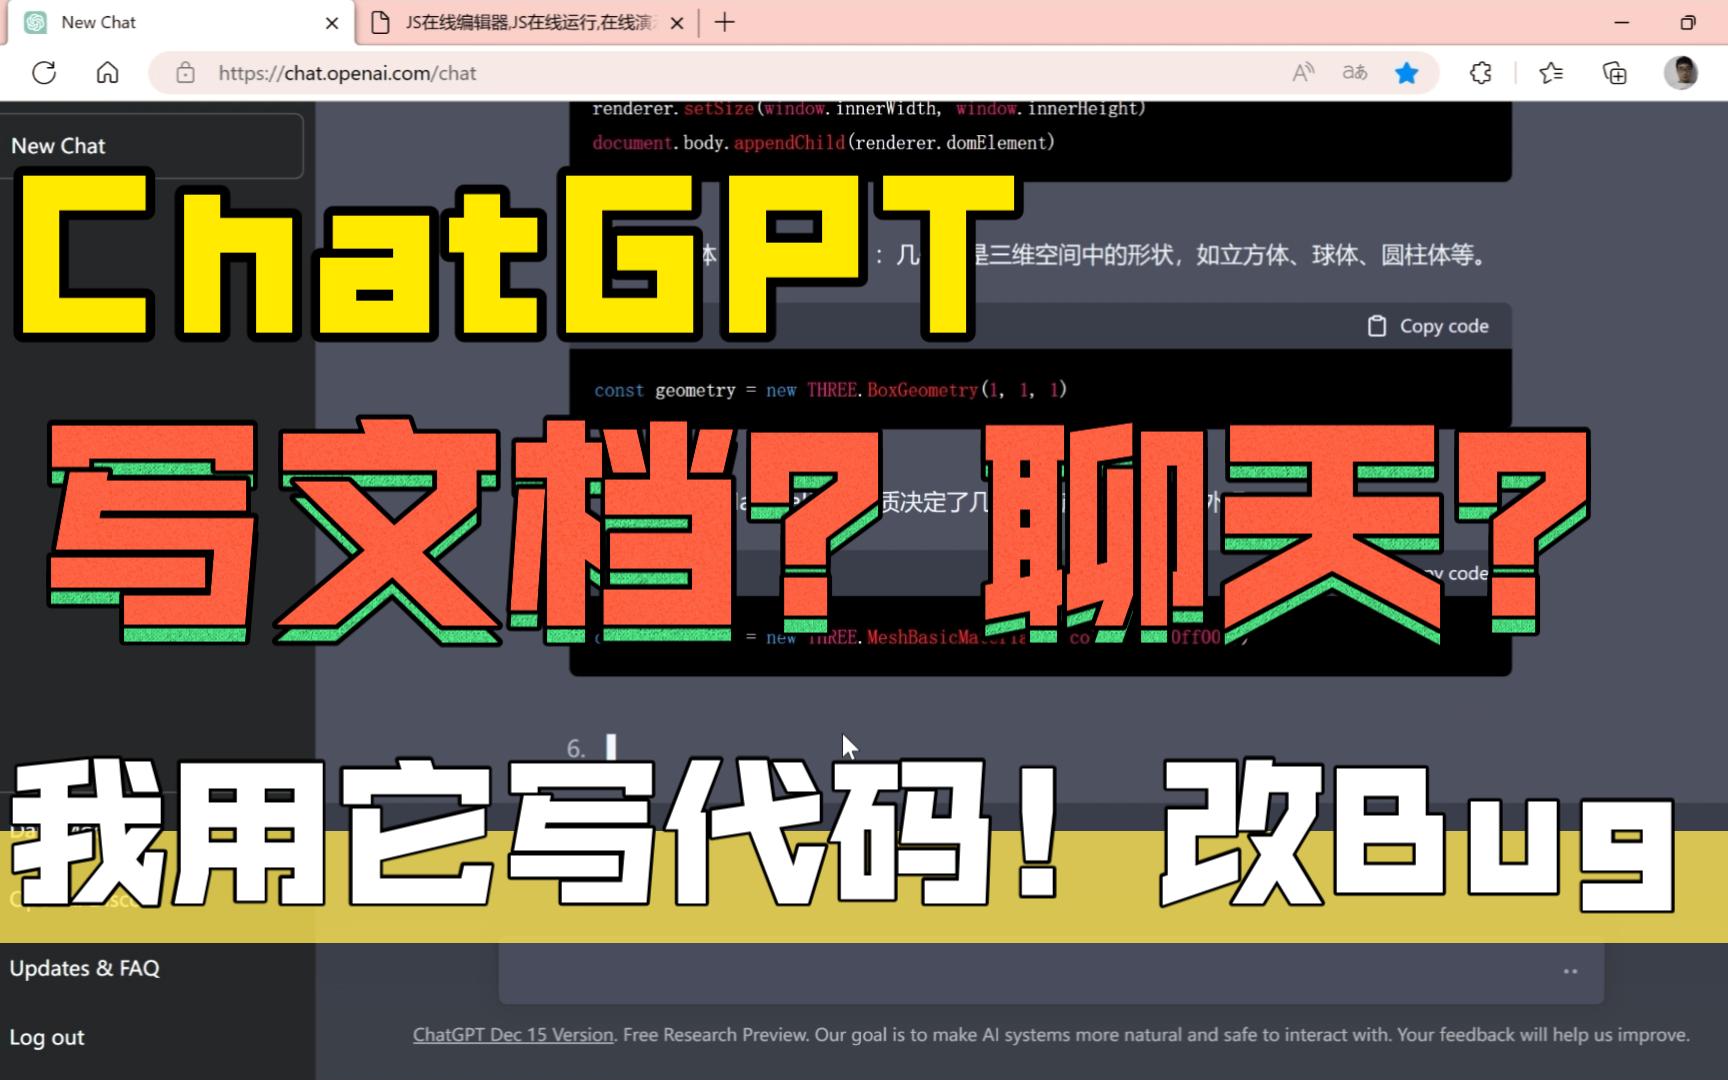Click the chat message input box
This screenshot has height=1080, width=1728.
pyautogui.click(x=1050, y=972)
